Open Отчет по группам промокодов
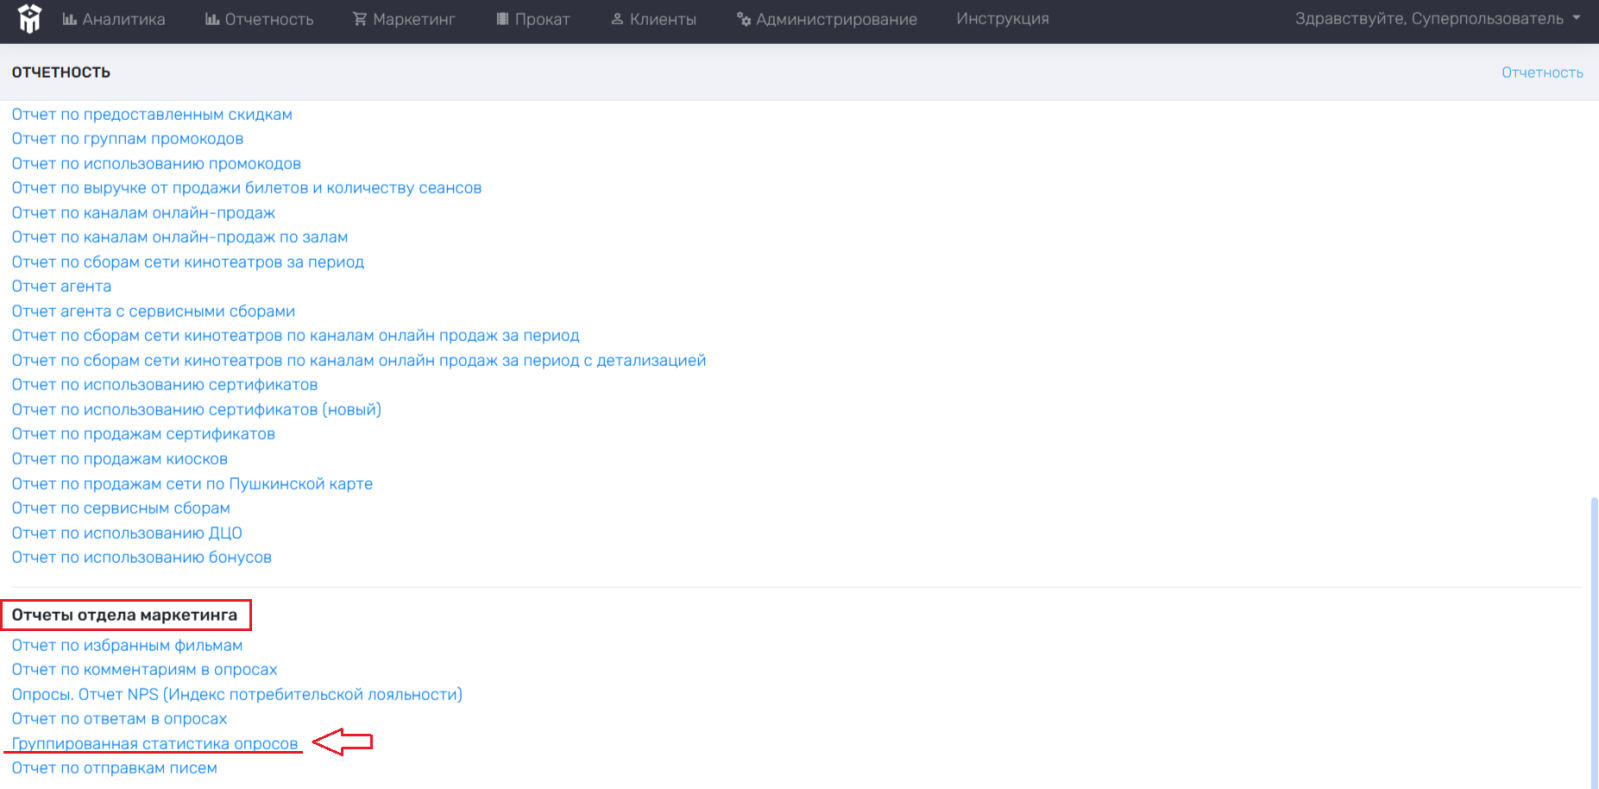Screen dimensions: 1599x789 [x=127, y=139]
